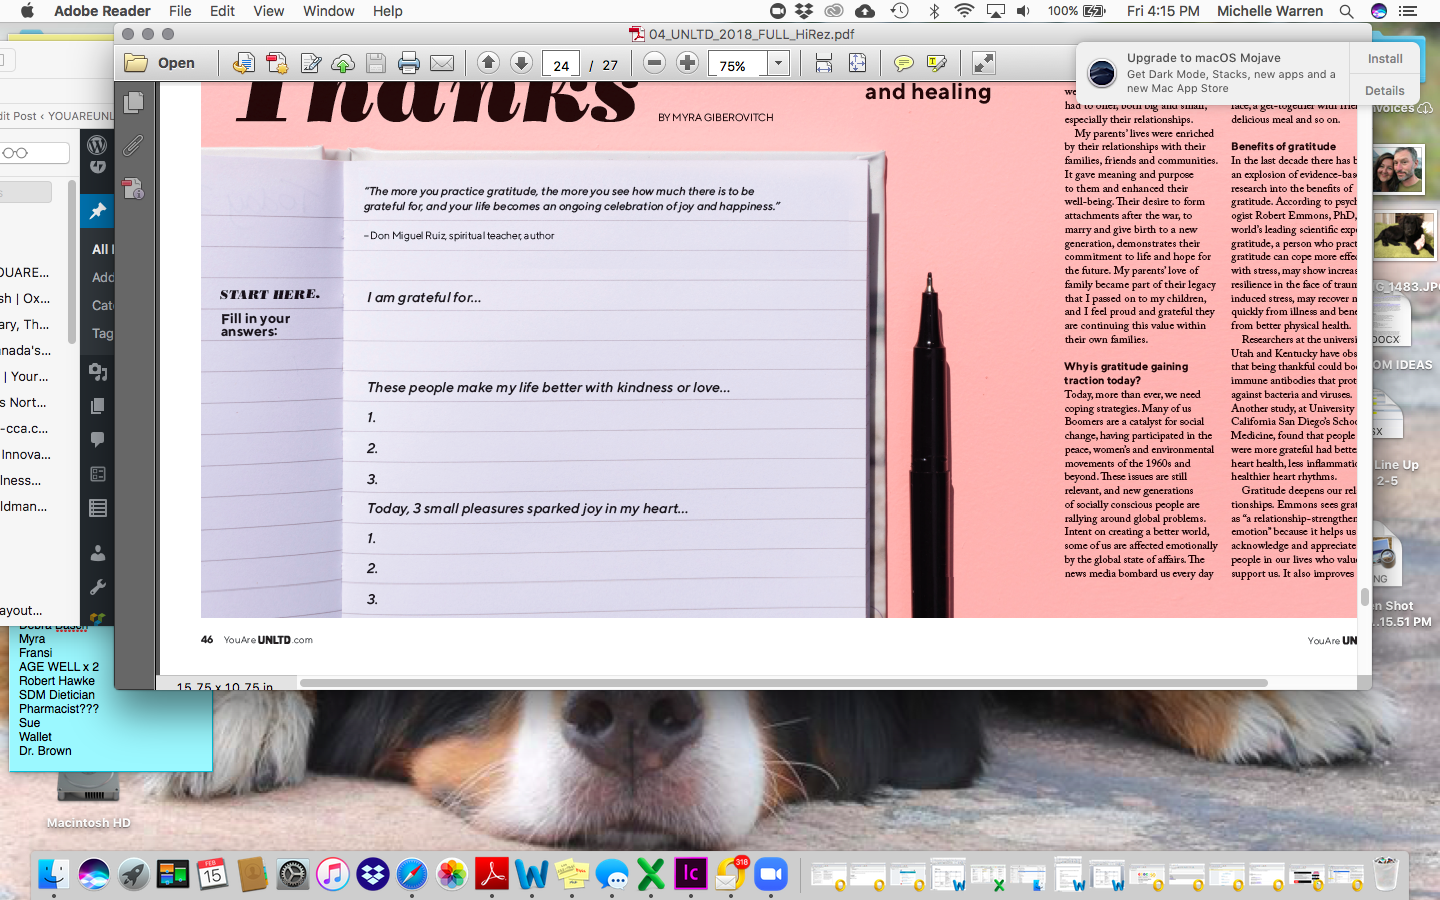Click the vertical scrollbar thumb of the PDF
The height and width of the screenshot is (900, 1440).
coord(1364,597)
